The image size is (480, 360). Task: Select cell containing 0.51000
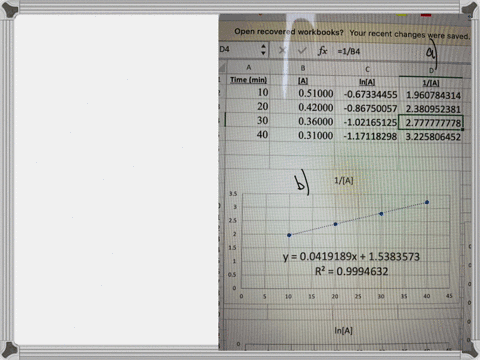302,93
